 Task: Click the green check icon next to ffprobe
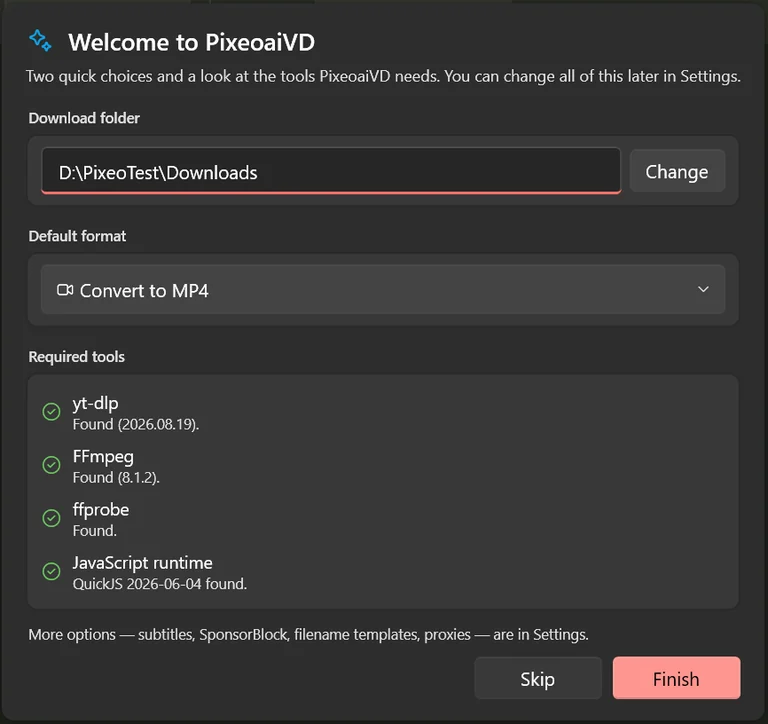coord(51,518)
